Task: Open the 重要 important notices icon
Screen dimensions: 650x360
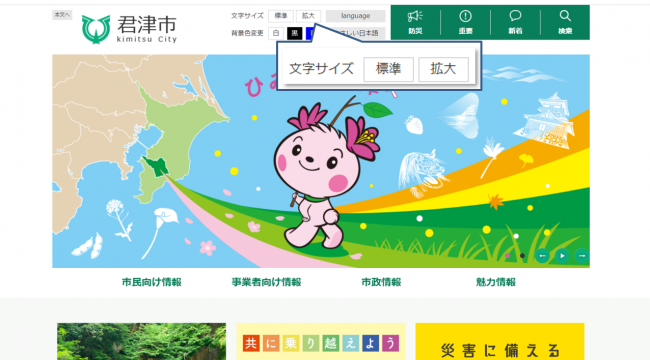Action: tap(466, 22)
